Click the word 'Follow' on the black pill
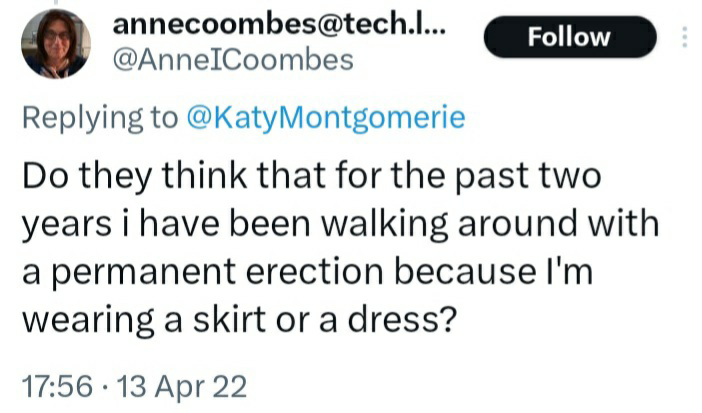The image size is (702, 413). pos(569,37)
